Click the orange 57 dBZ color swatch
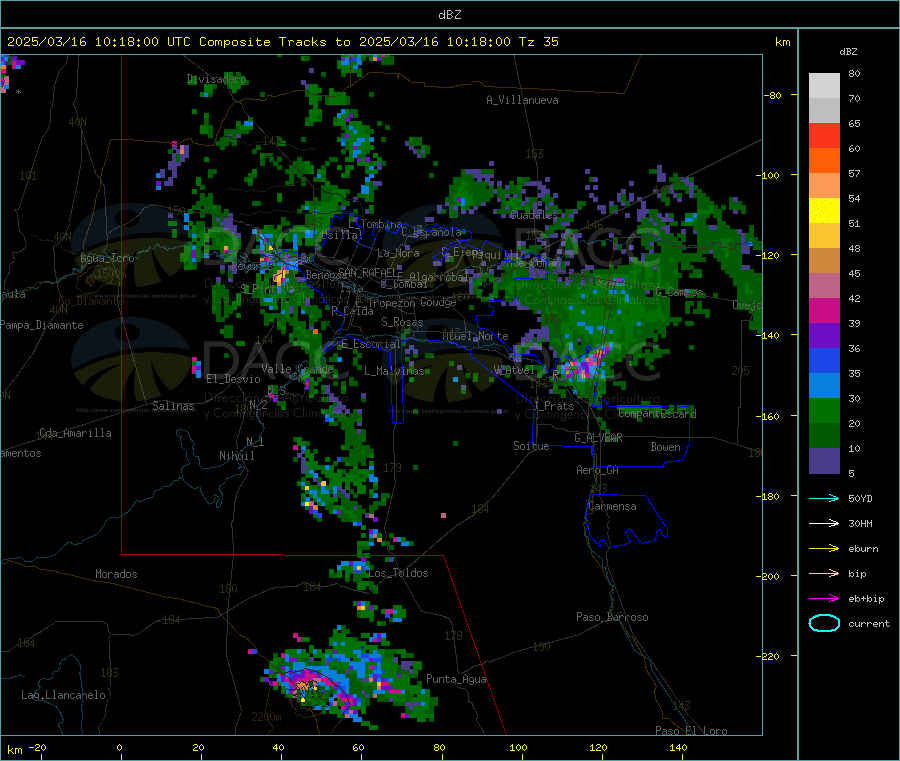Screen dimensions: 900x761 click(824, 161)
